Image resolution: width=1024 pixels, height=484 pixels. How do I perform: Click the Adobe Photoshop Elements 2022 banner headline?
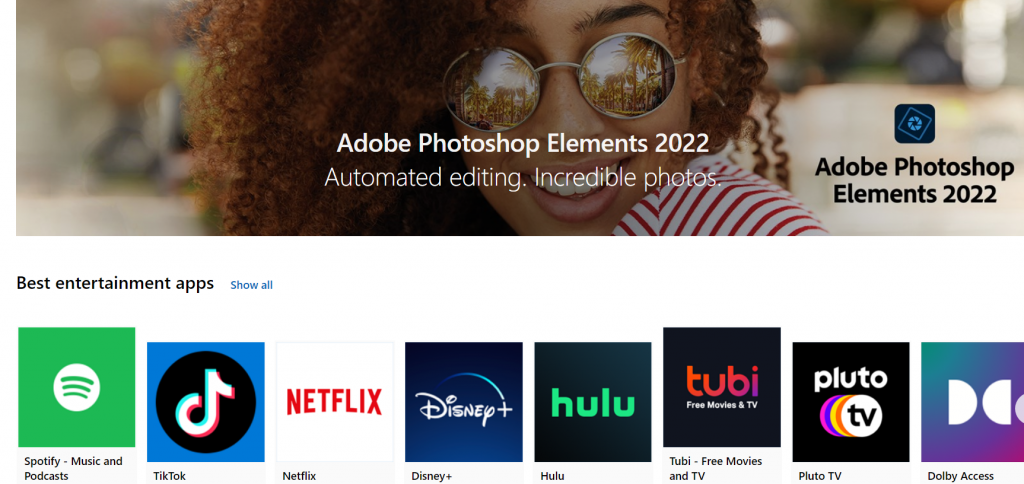(522, 144)
